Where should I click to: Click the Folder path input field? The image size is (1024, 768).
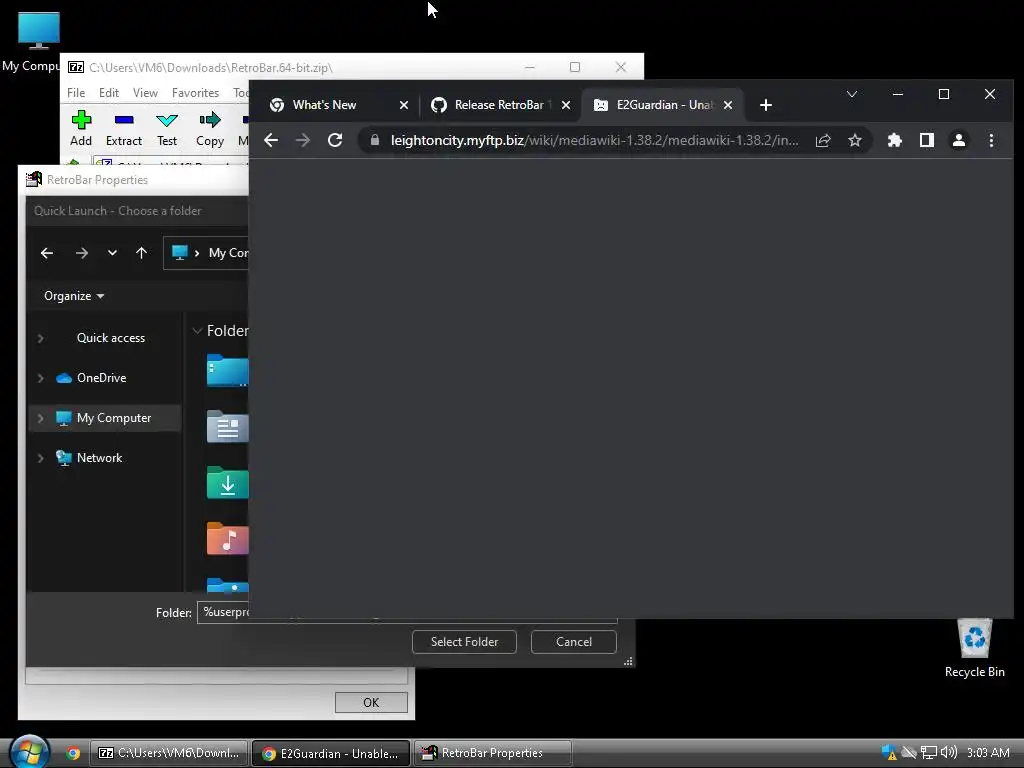point(407,613)
